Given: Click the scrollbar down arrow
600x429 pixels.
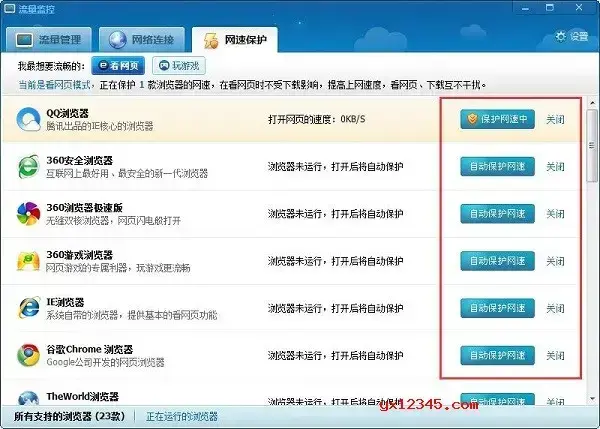Looking at the screenshot, I should click(592, 399).
